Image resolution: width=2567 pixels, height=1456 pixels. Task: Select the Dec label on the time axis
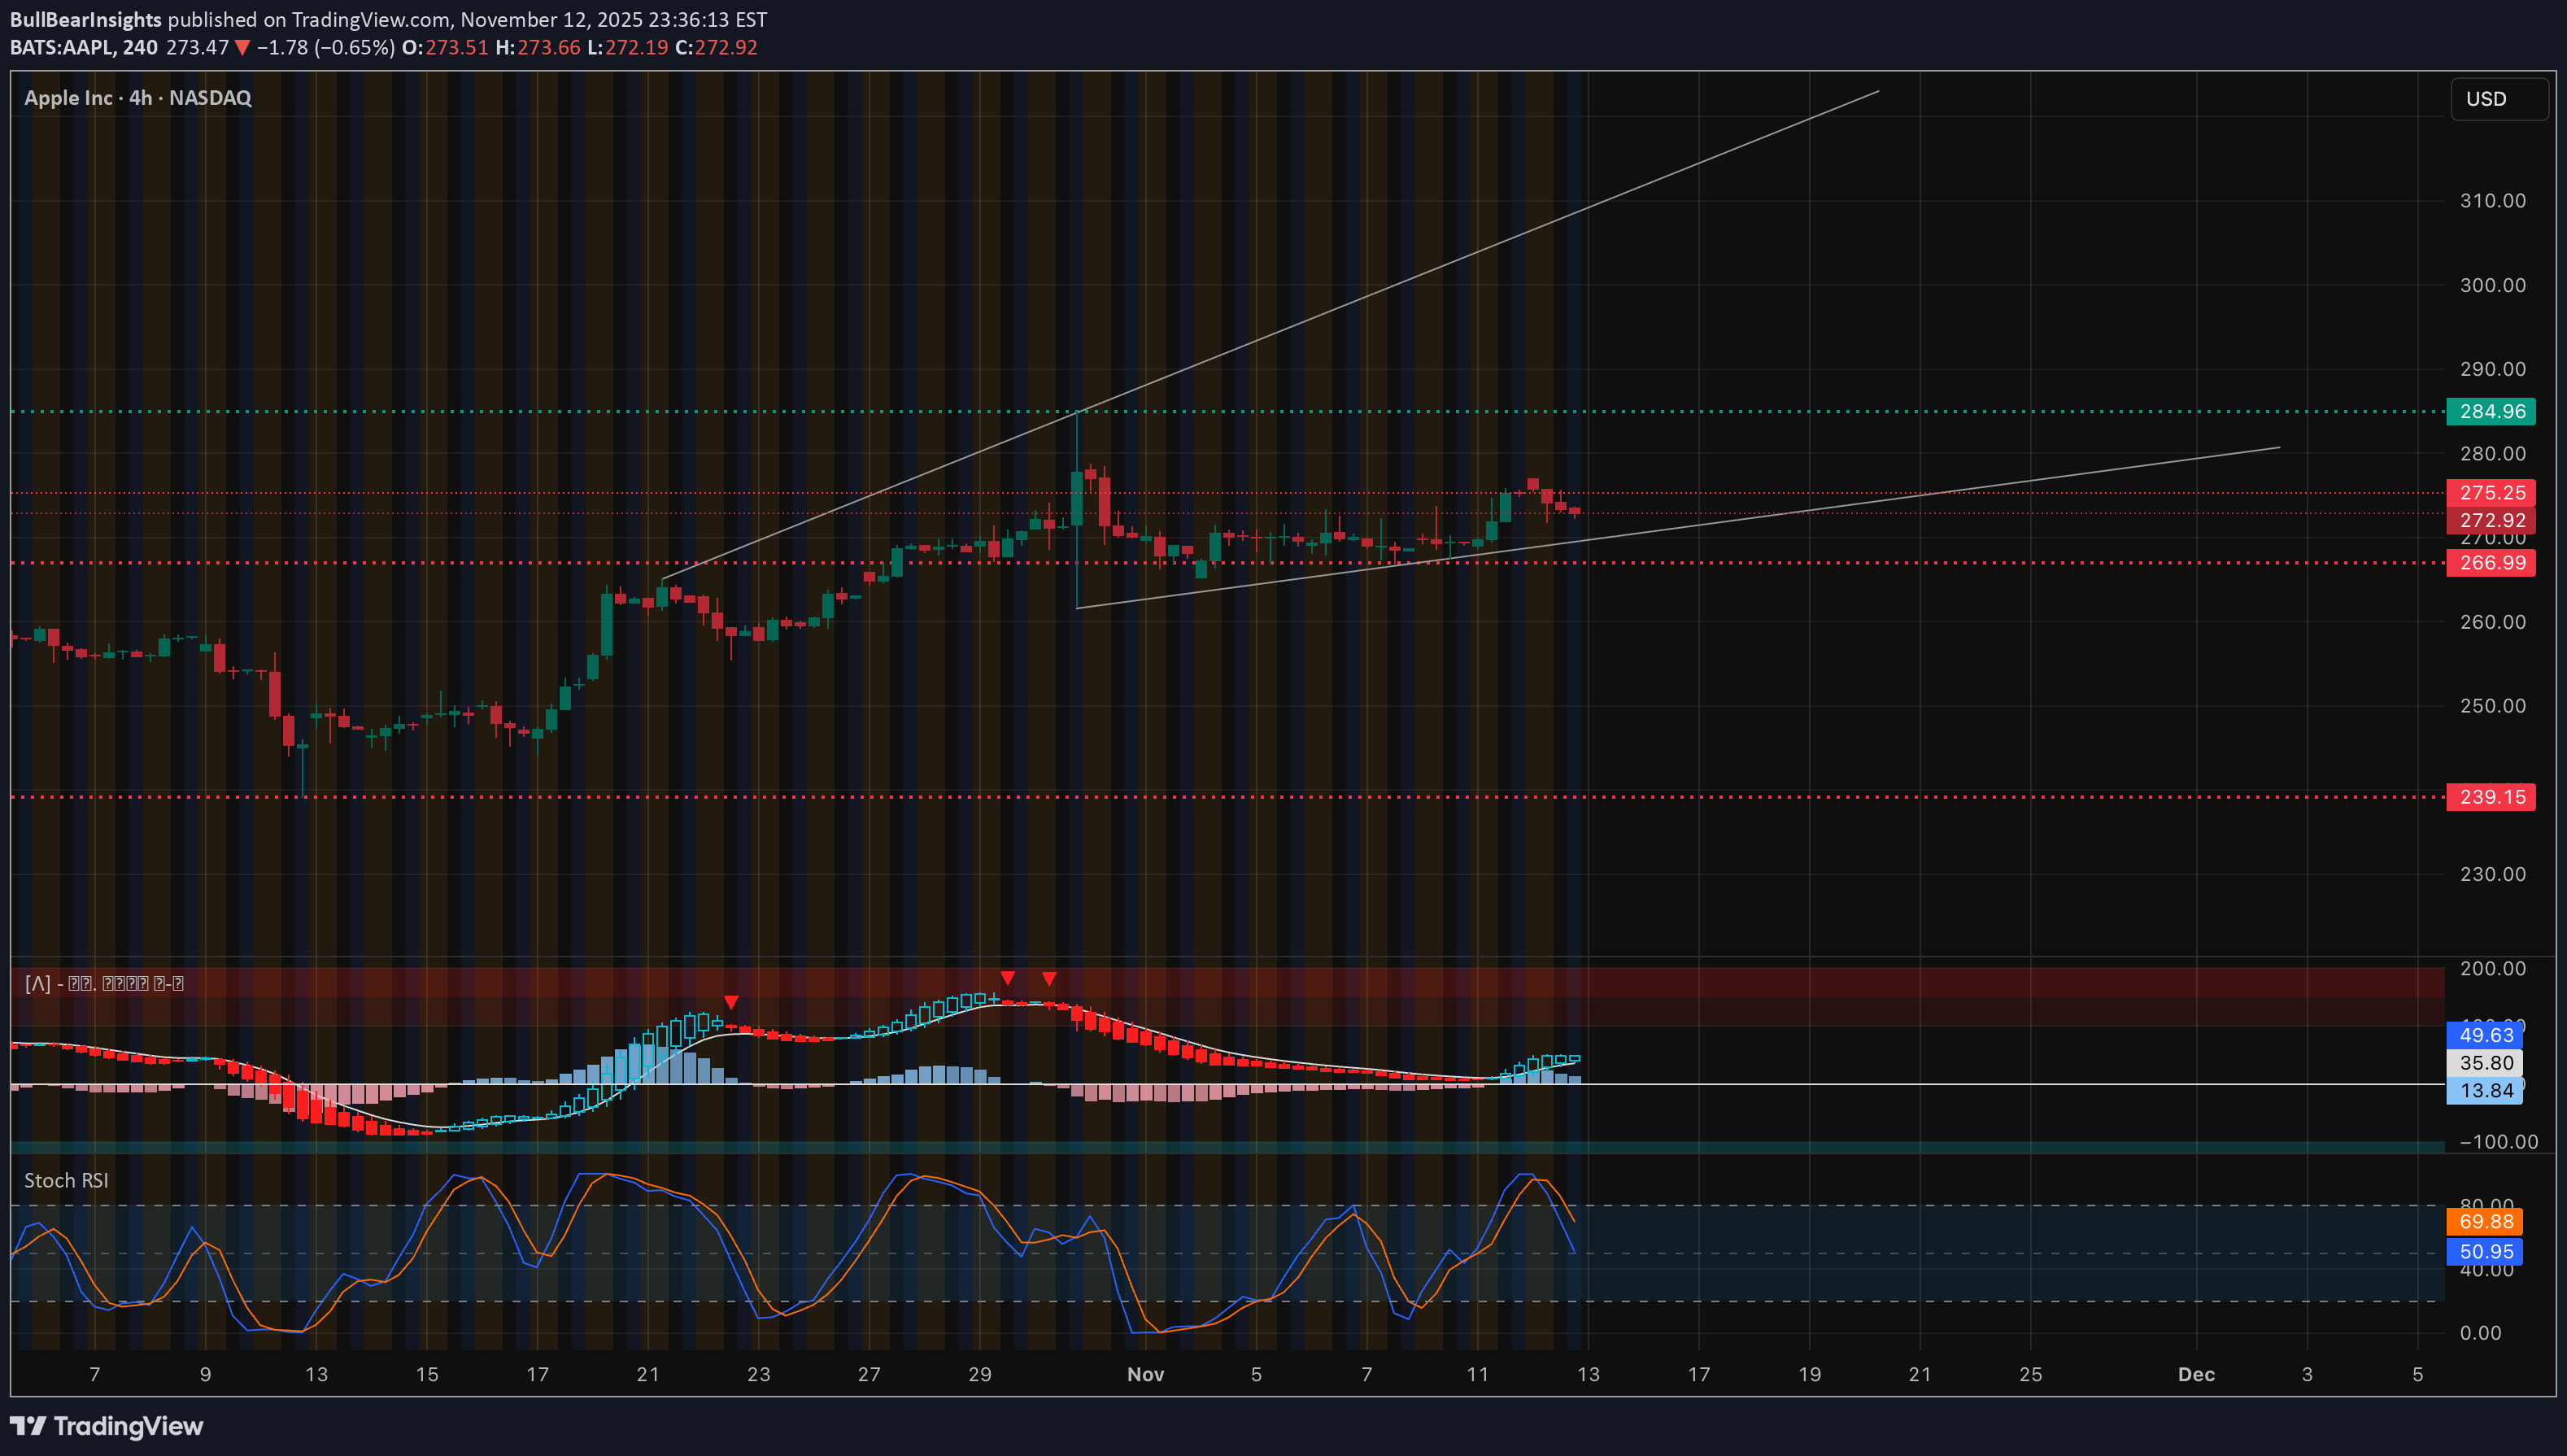tap(2196, 1374)
